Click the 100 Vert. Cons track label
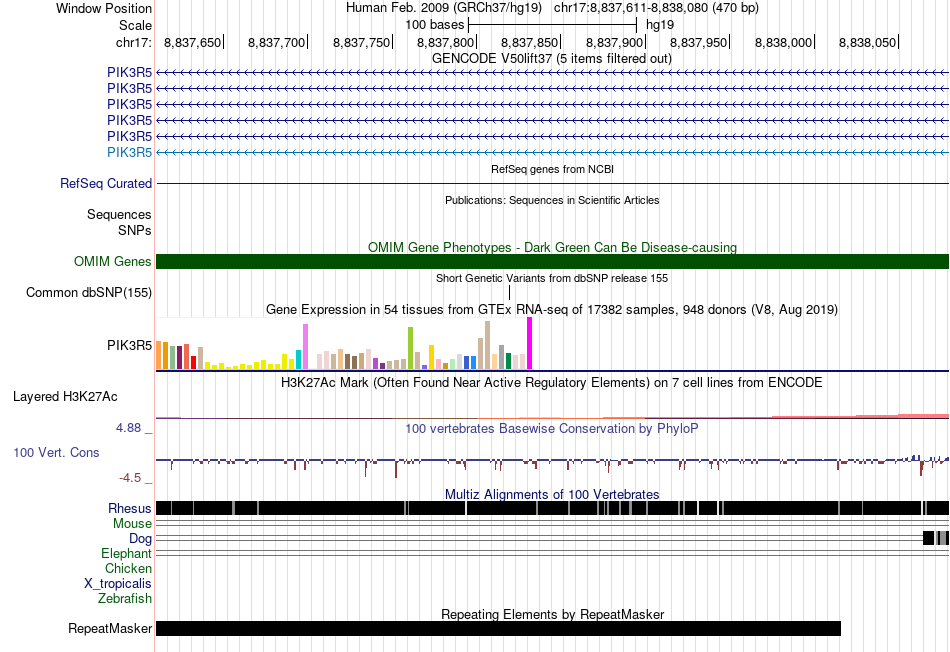 (56, 452)
